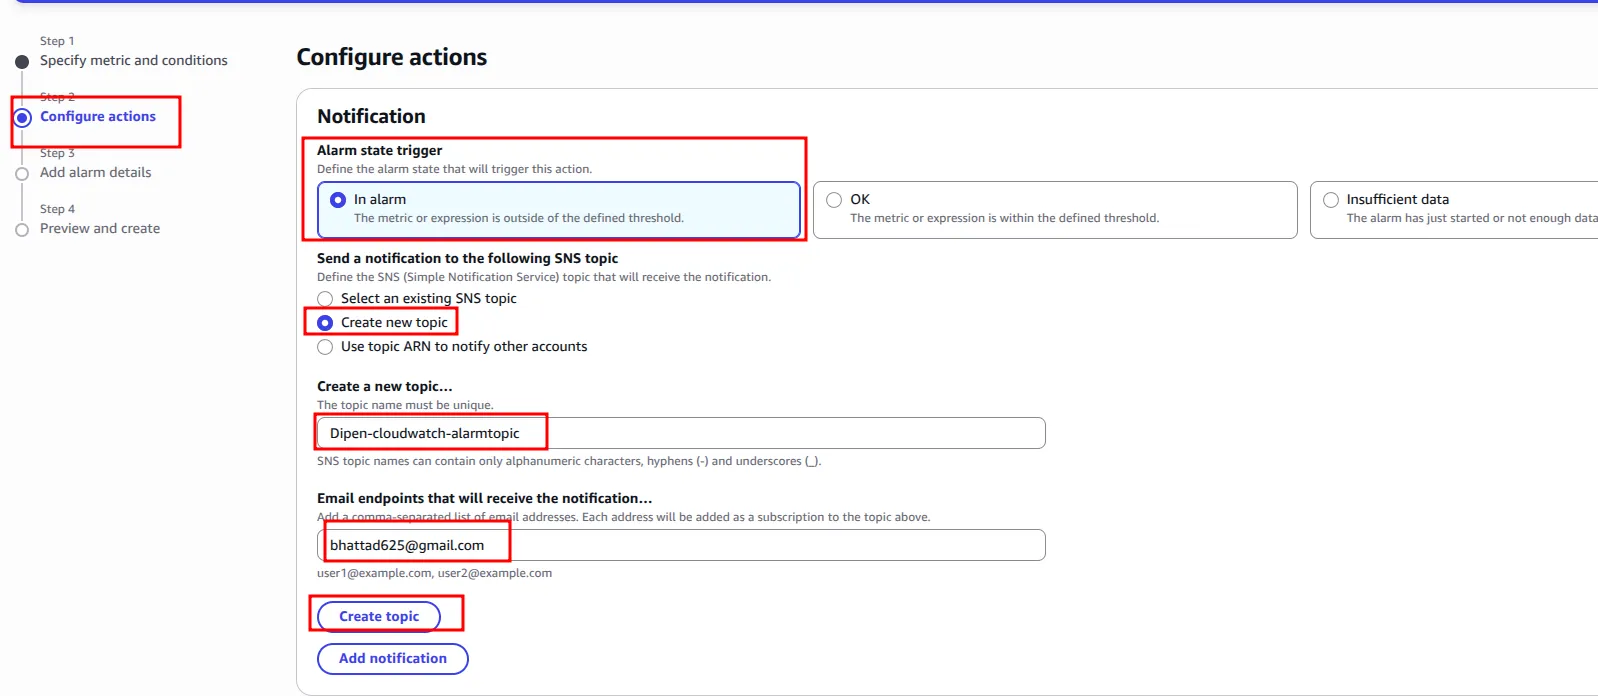This screenshot has height=696, width=1598.
Task: Go to Step 1 Specify metric and conditions
Action: (x=134, y=60)
